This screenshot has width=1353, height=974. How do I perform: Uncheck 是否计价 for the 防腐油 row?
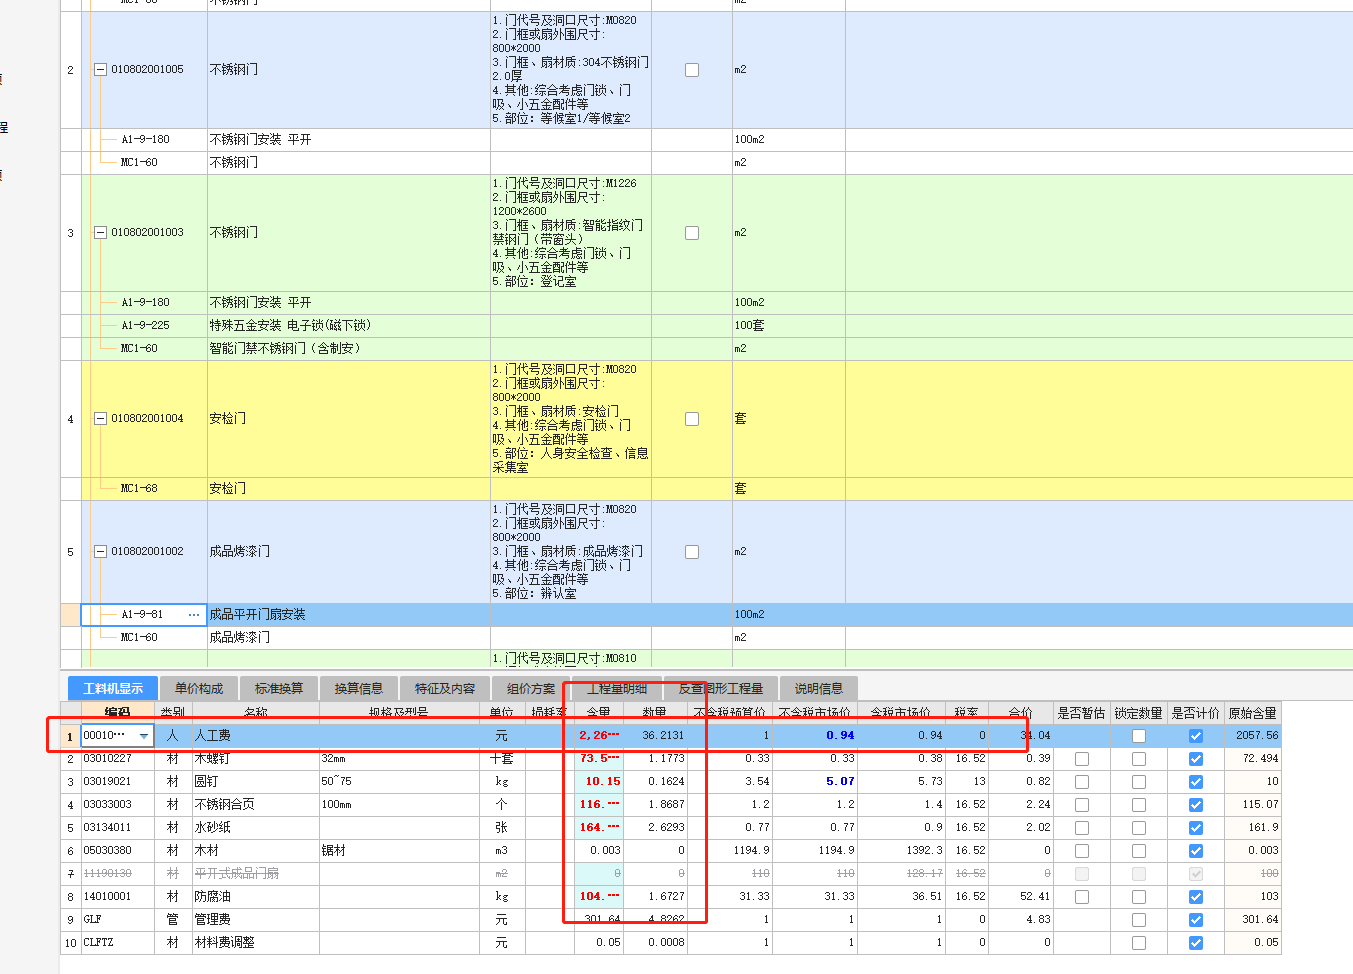tap(1196, 897)
